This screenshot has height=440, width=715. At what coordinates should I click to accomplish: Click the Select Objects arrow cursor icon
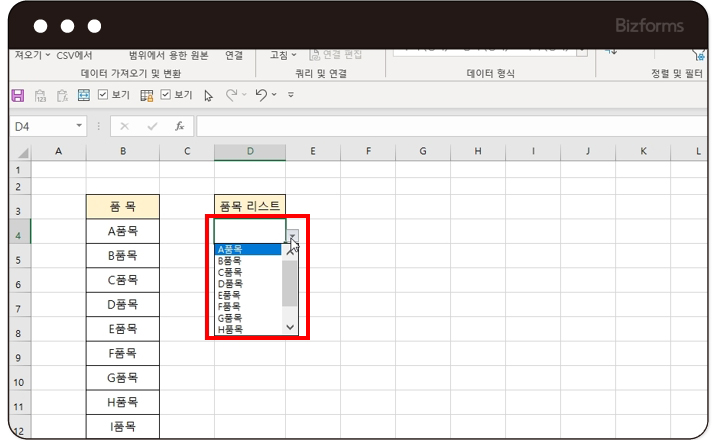tap(208, 96)
